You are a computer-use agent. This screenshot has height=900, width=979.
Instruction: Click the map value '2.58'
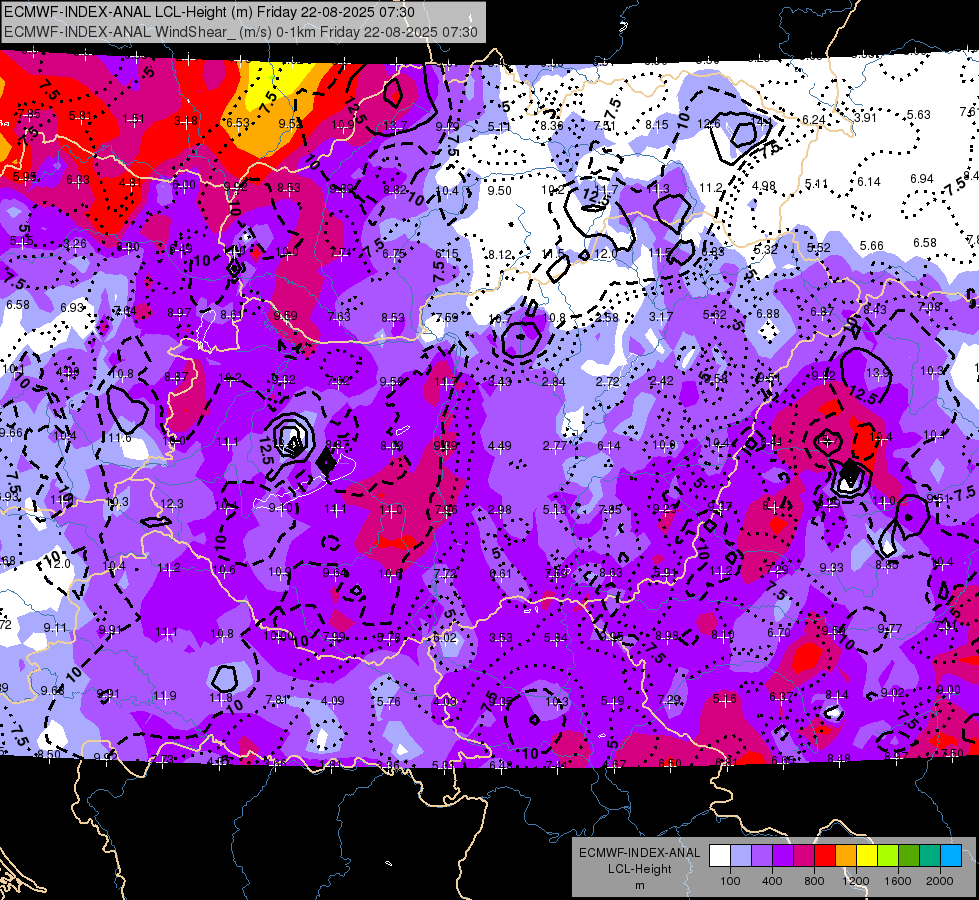[606, 317]
